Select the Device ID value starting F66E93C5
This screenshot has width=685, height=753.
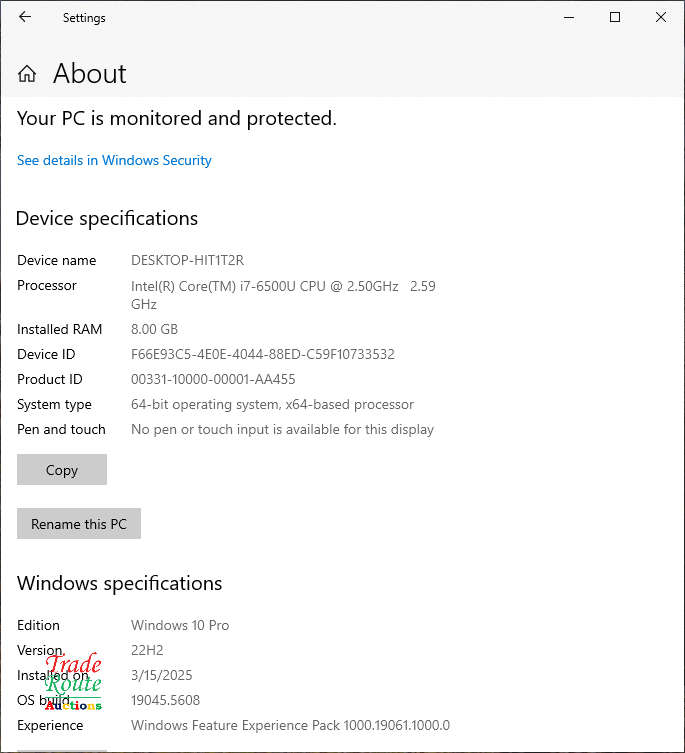point(262,354)
